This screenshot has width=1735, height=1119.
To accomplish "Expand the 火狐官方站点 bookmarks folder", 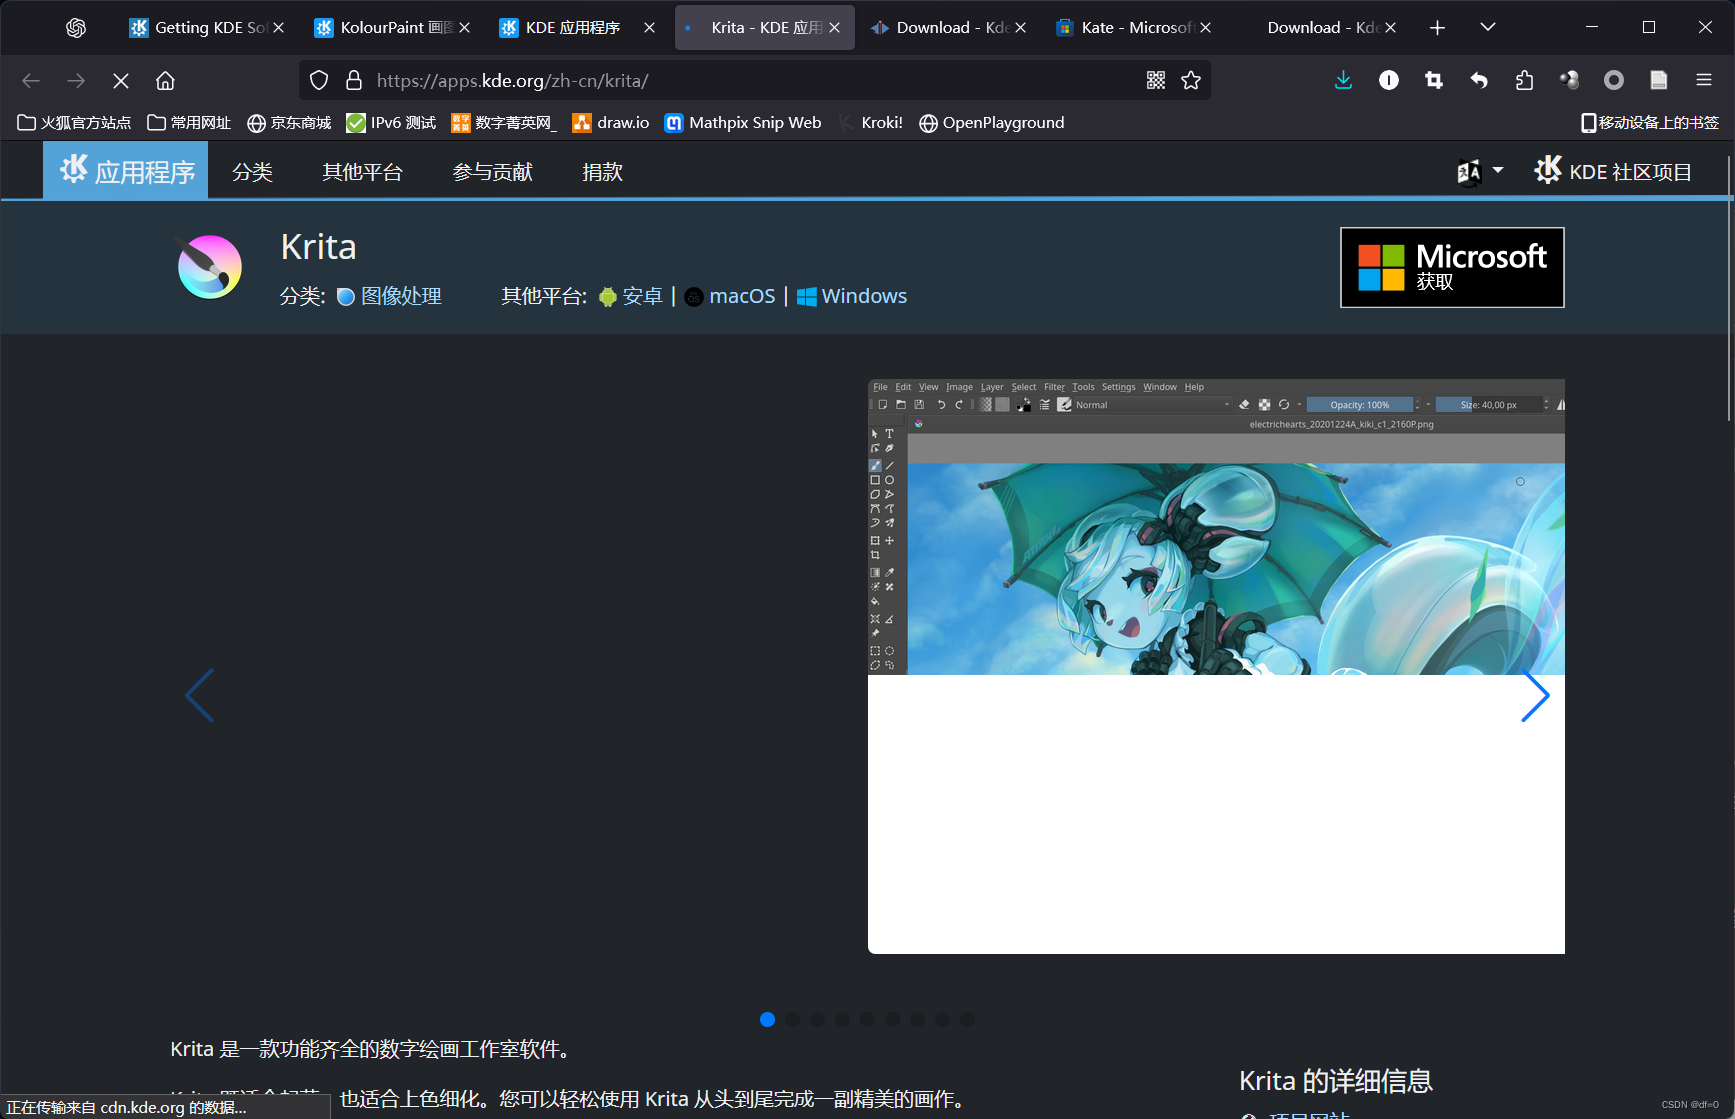I will (74, 122).
